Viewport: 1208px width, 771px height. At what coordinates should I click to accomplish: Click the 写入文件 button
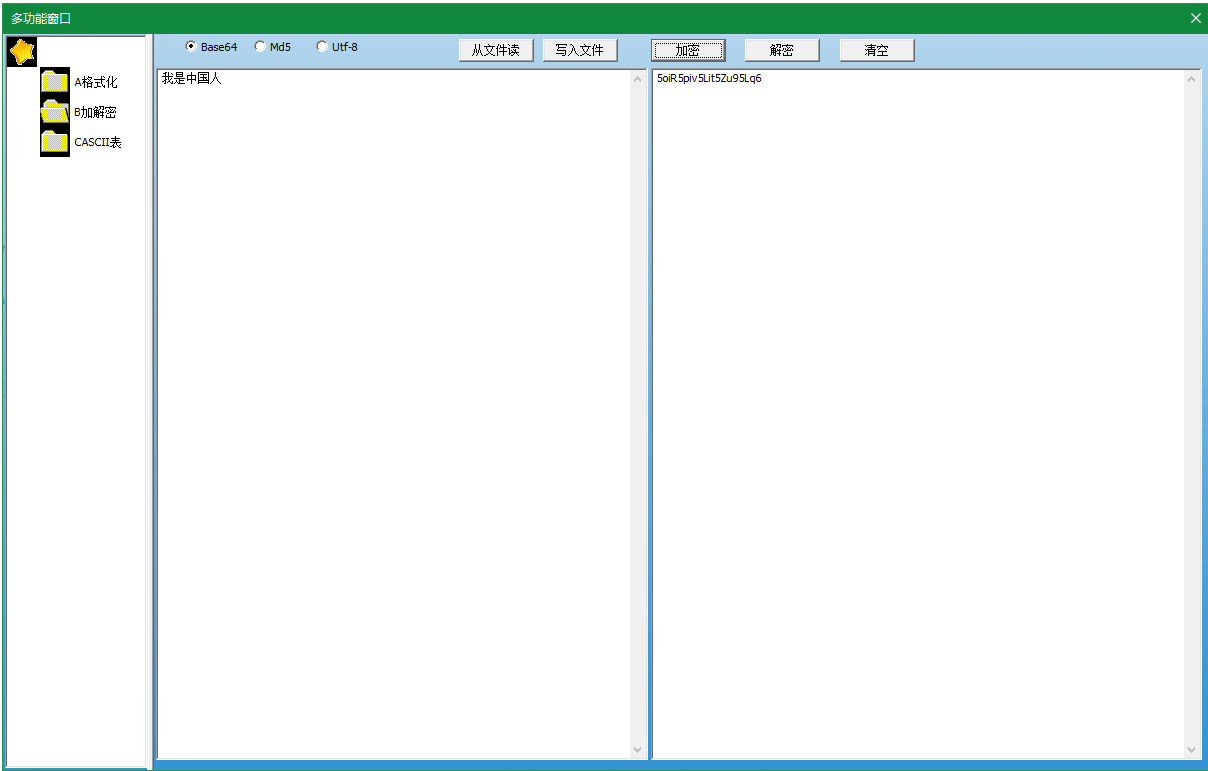coord(580,50)
